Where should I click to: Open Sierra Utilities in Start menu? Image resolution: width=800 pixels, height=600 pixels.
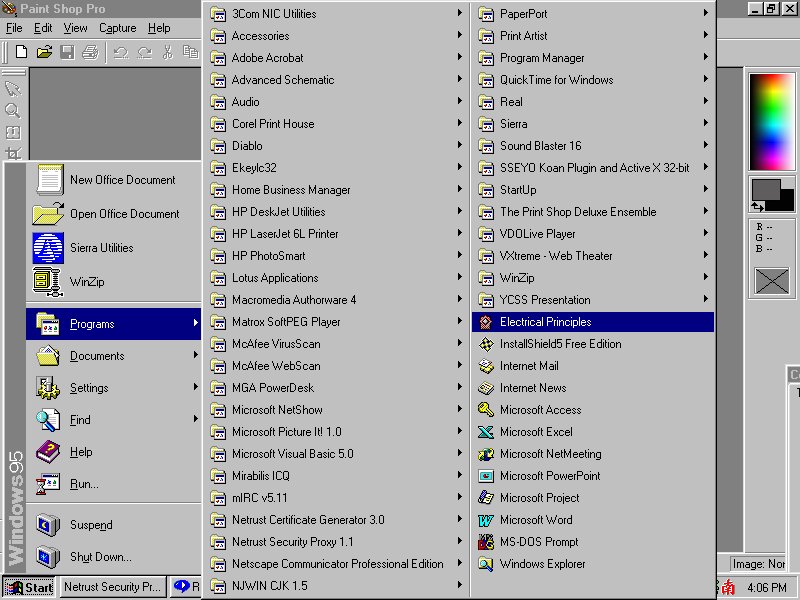click(x=100, y=248)
